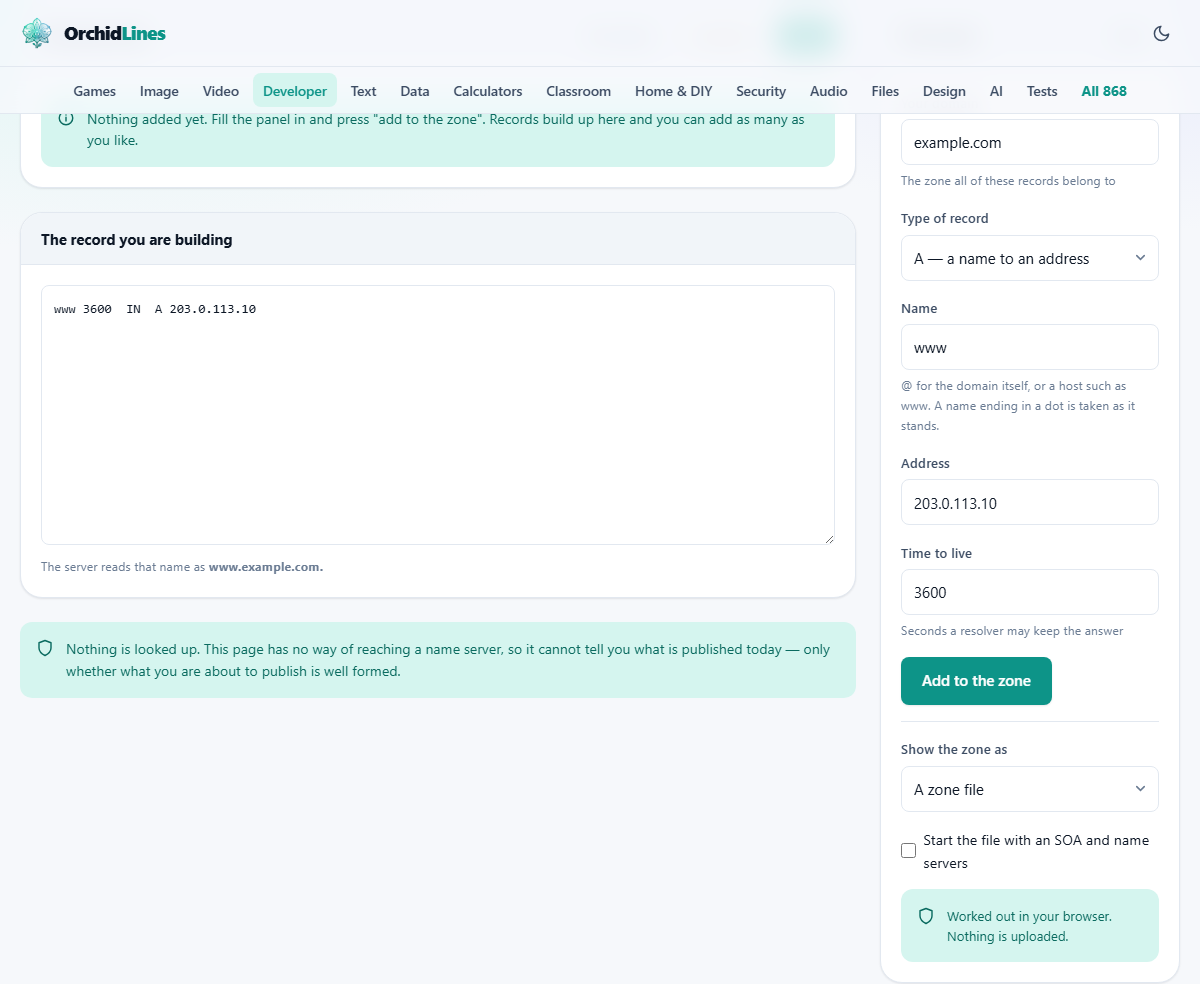Open the Tests category
Screen dimensions: 1200x984
[1042, 91]
